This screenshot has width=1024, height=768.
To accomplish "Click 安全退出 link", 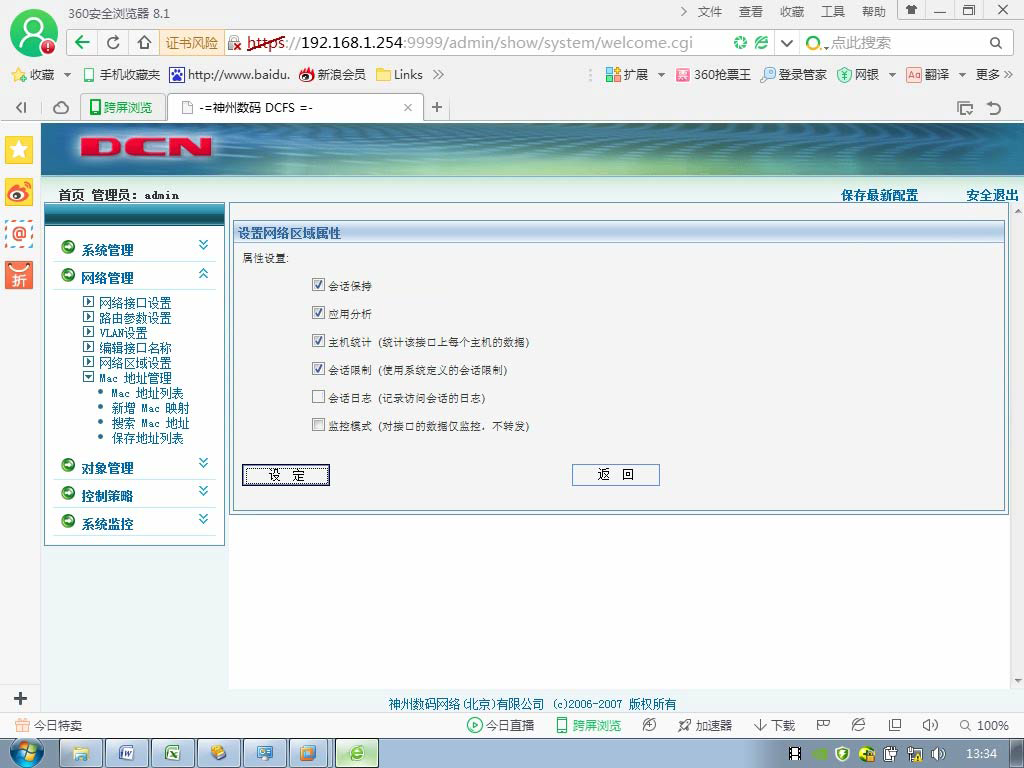I will tap(992, 195).
